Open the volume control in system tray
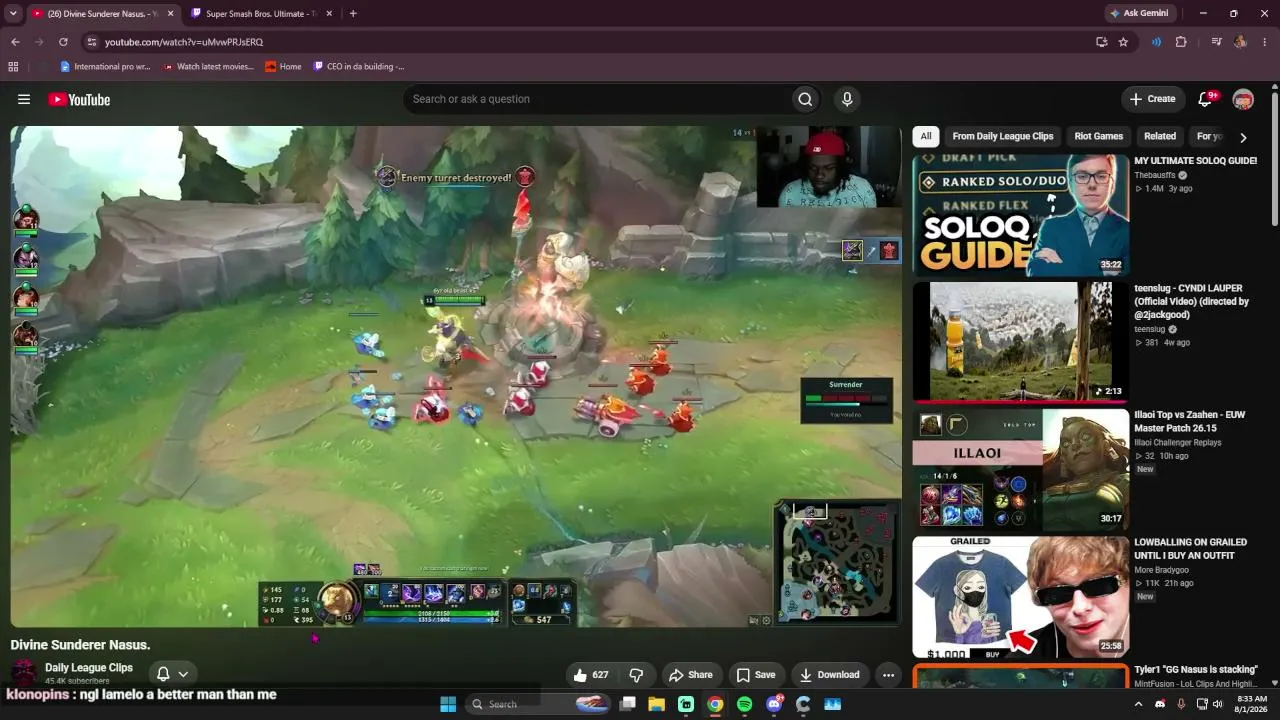The height and width of the screenshot is (720, 1280). 1217,704
